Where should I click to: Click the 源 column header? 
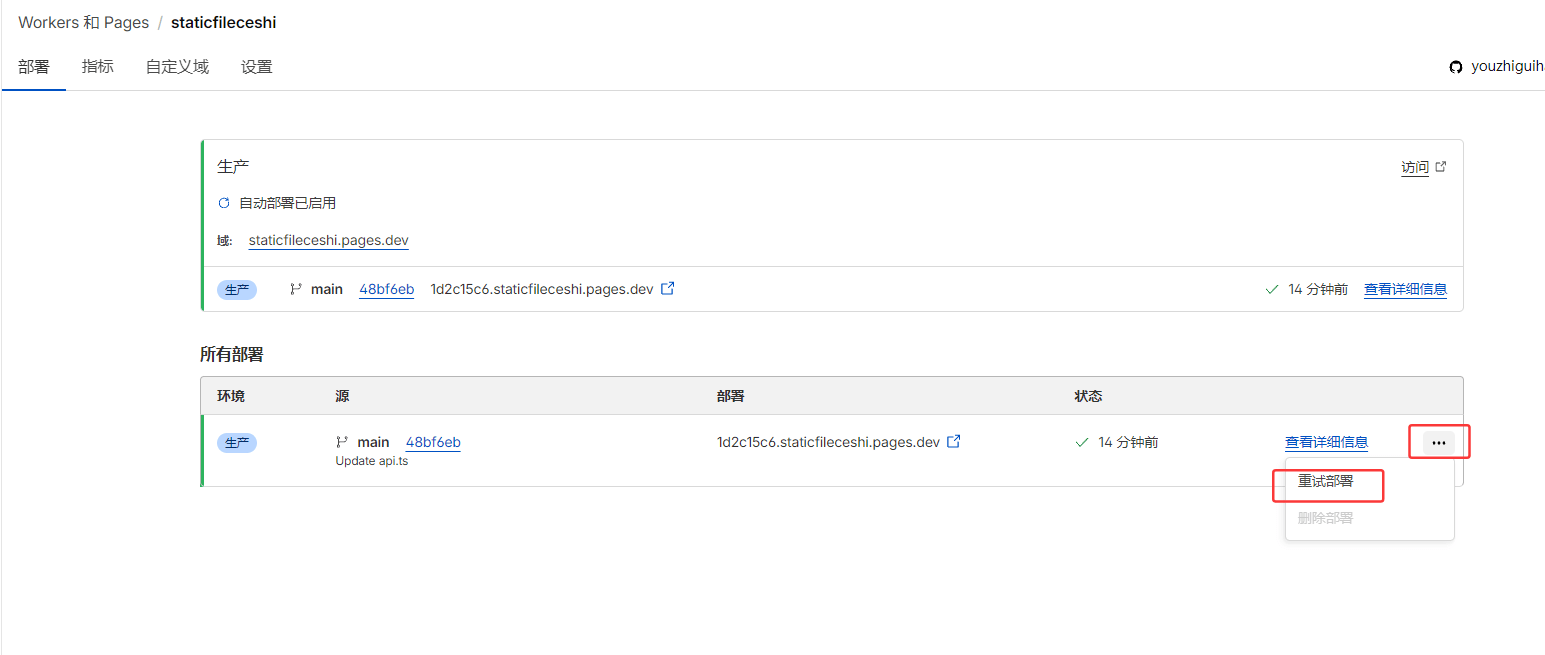click(342, 396)
